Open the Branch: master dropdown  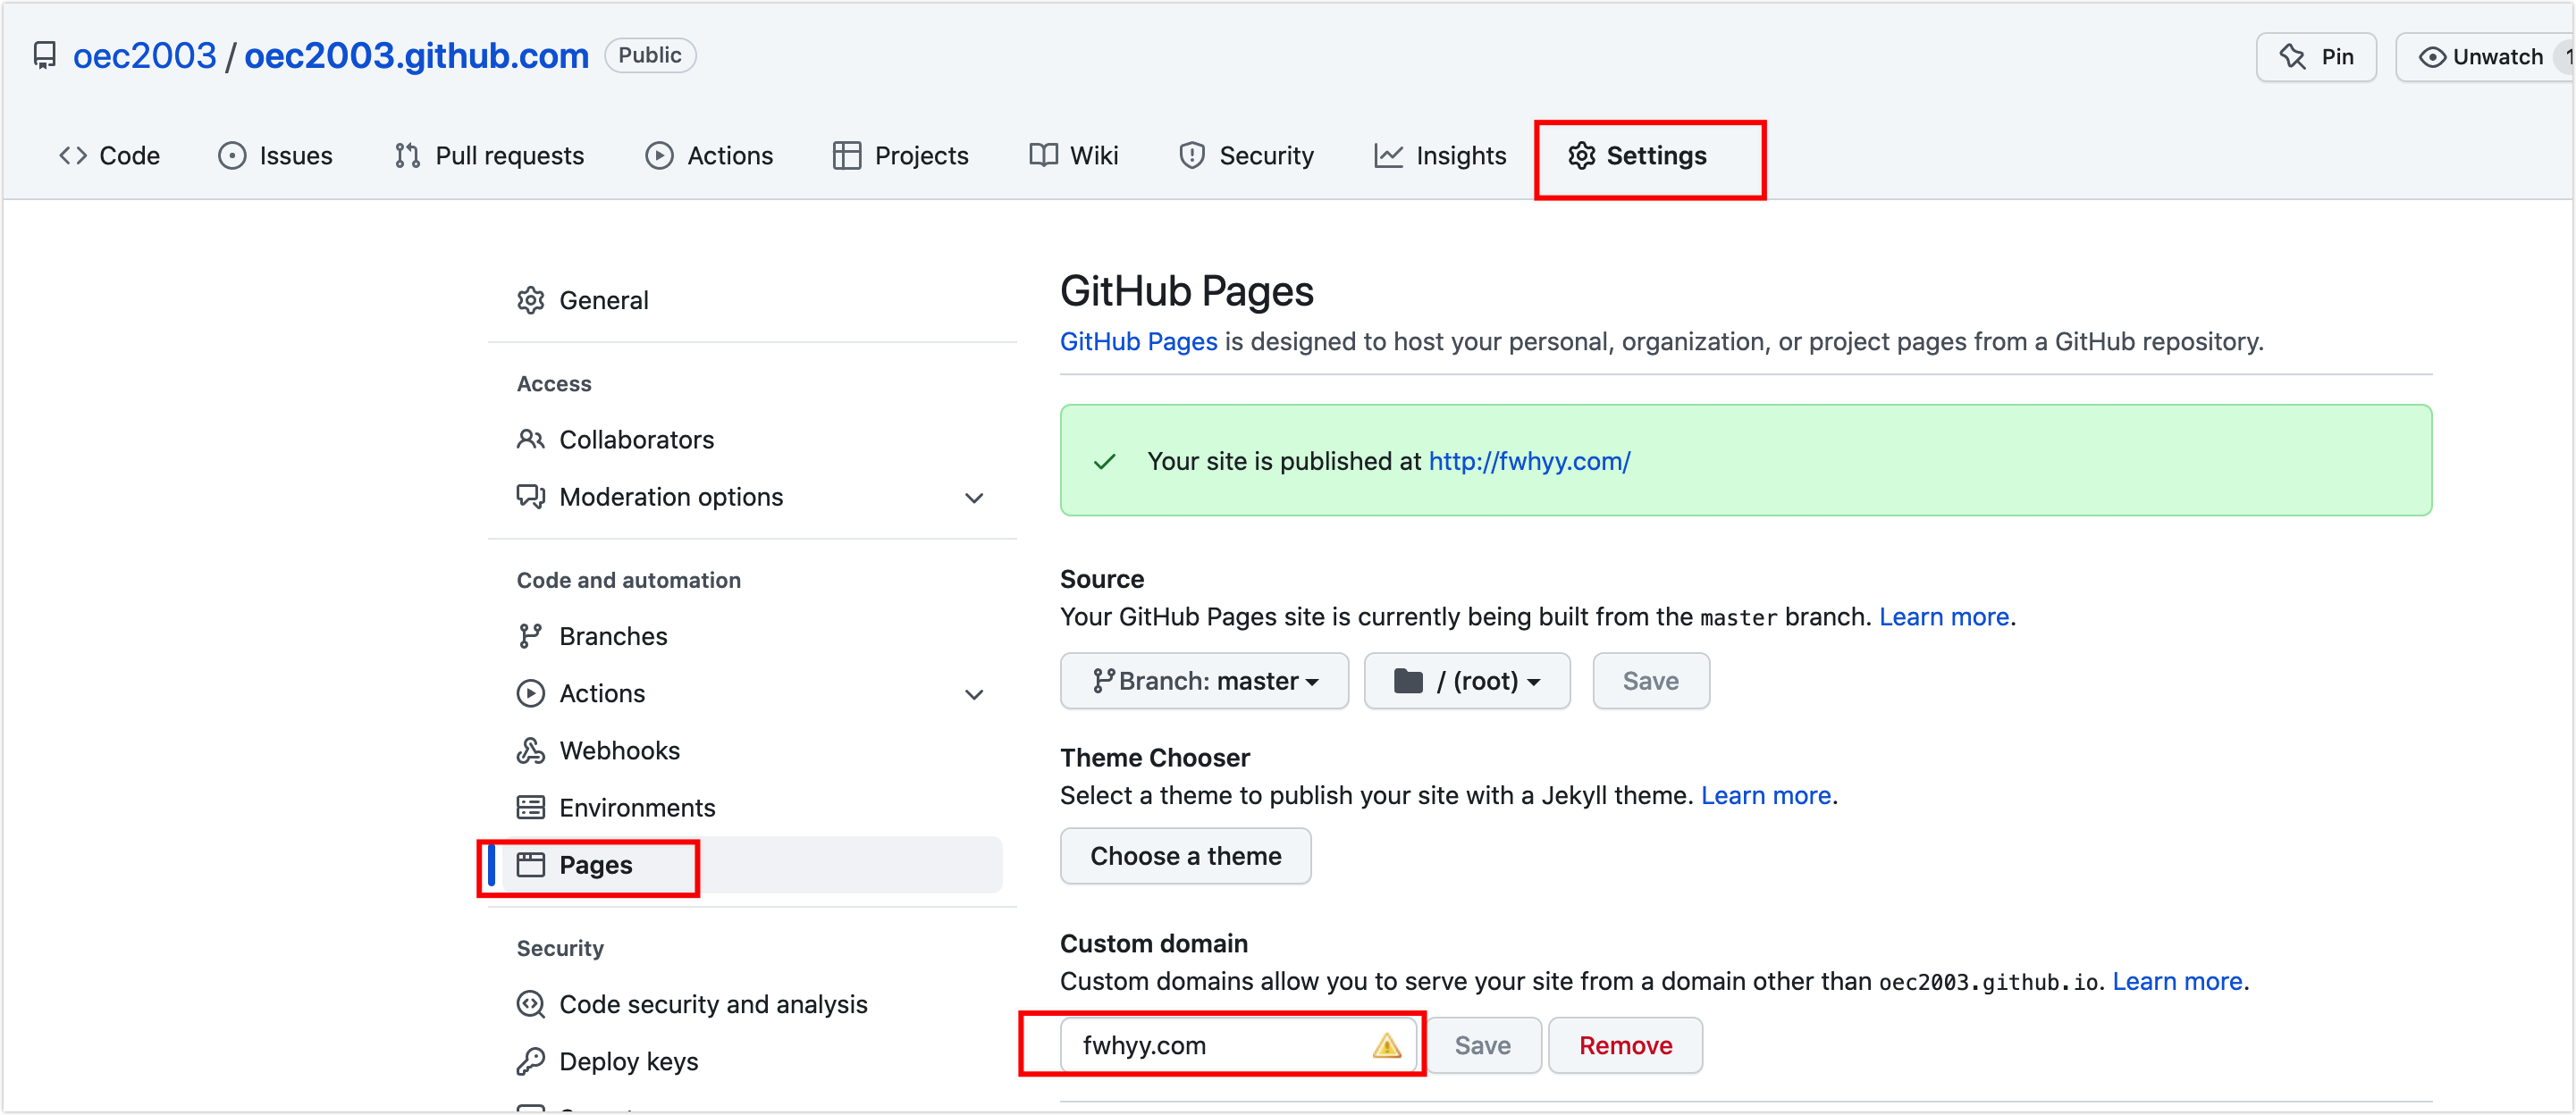1204,681
